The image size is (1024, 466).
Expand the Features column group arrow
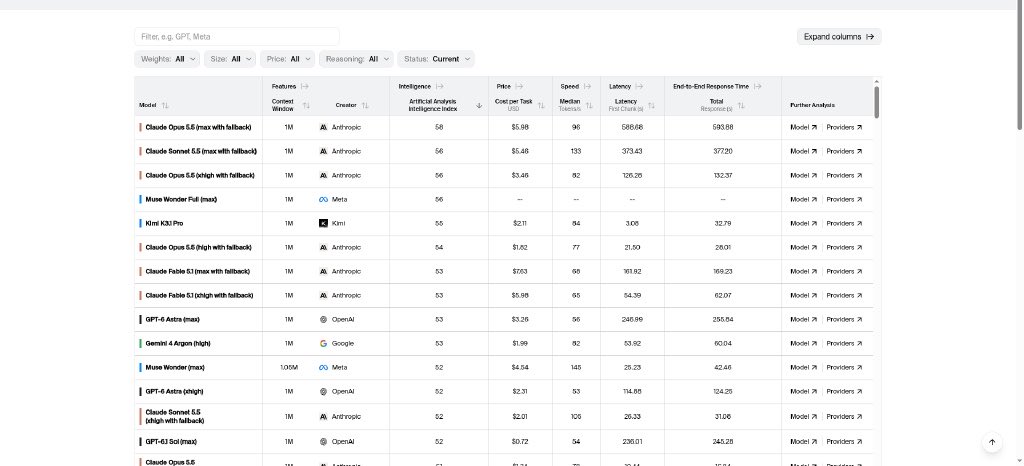[304, 86]
